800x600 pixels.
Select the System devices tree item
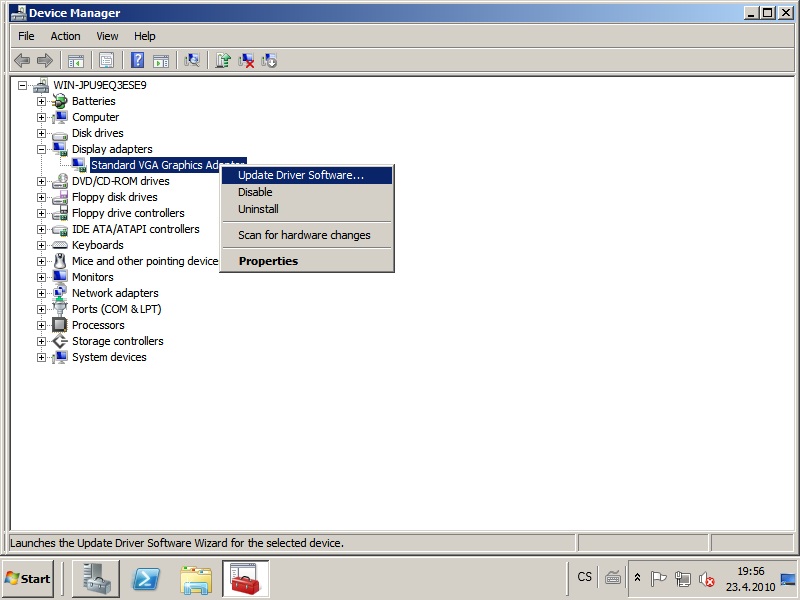(x=109, y=357)
